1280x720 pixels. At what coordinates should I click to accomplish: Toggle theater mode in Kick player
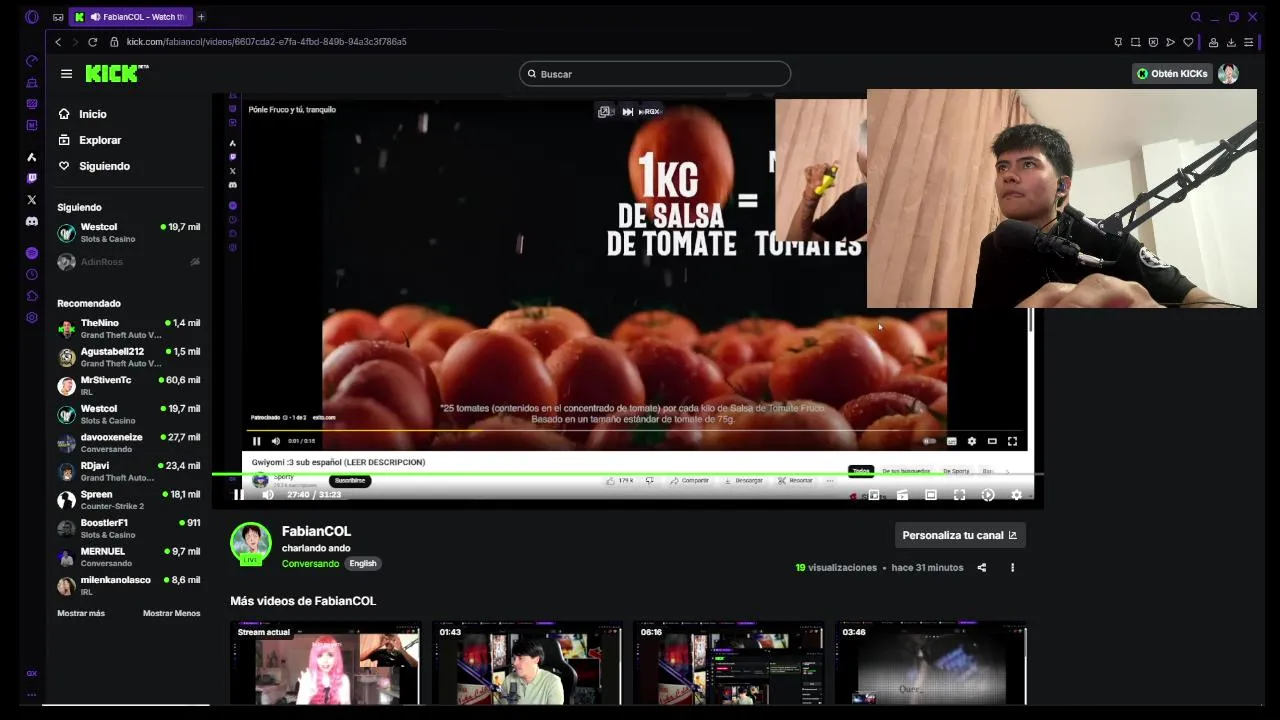click(931, 495)
